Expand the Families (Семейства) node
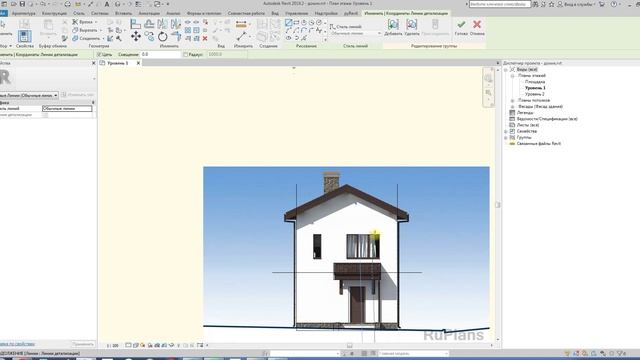 [x=506, y=131]
